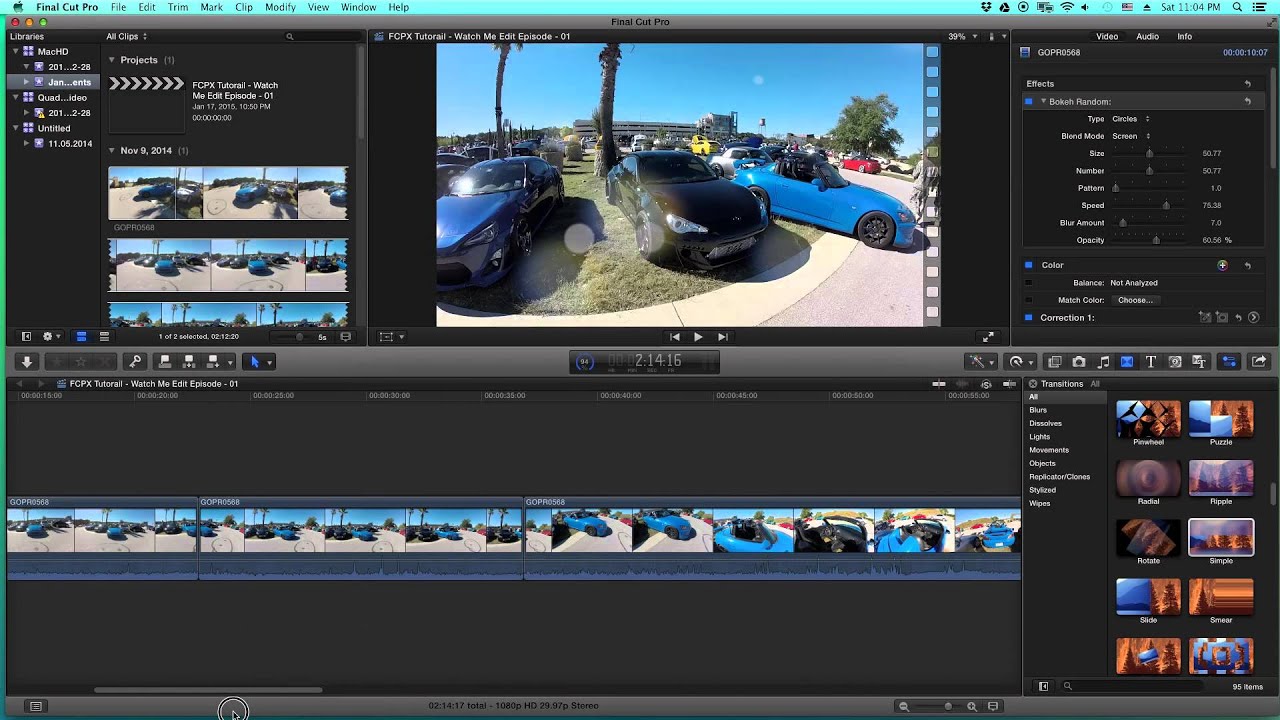This screenshot has height=720, width=1280.
Task: Toggle the Transitions browser icon
Action: 1127,362
